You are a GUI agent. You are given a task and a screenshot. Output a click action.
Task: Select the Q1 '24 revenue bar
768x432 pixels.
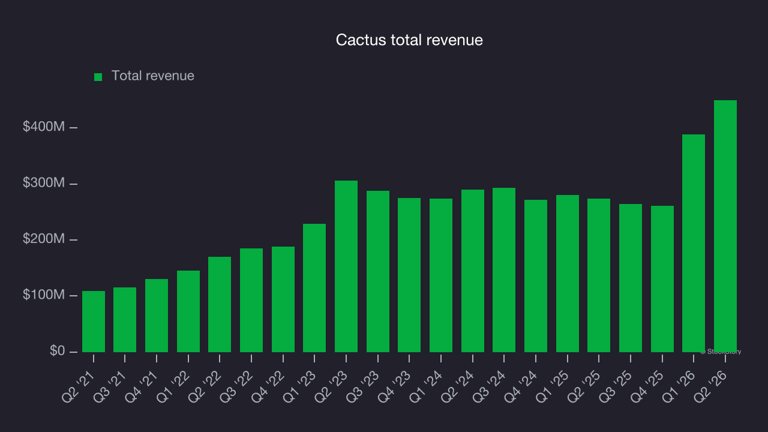(x=441, y=275)
